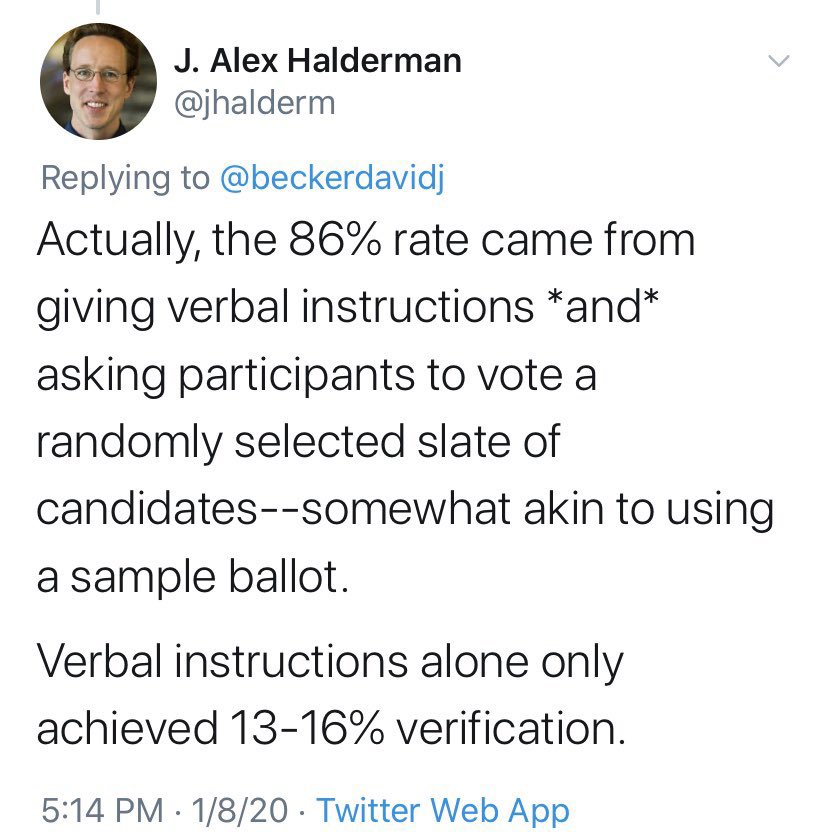This screenshot has height=839, width=815.
Task: Click the '86%' figure in tweet
Action: click(335, 240)
